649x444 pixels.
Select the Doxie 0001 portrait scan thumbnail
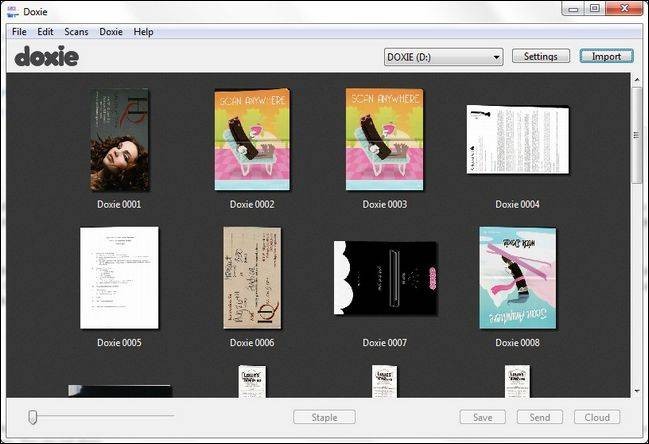[120, 139]
